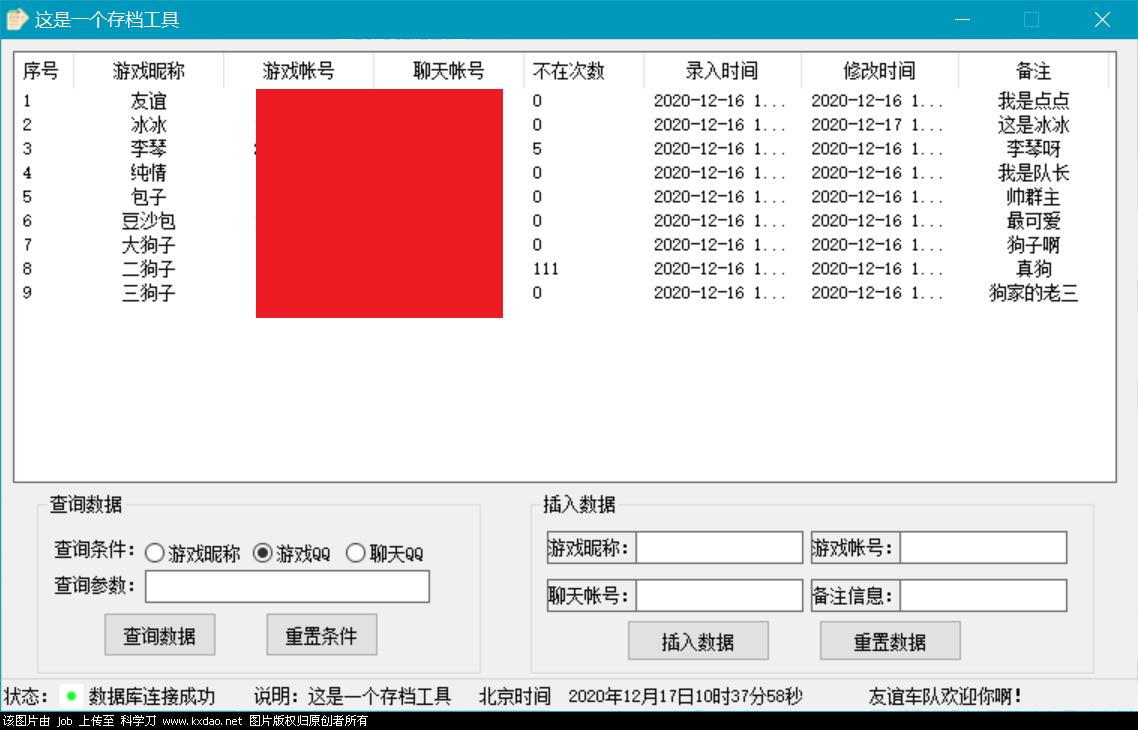Minimize the 存档工具 window
Screen dimensions: 1138x730
962,20
